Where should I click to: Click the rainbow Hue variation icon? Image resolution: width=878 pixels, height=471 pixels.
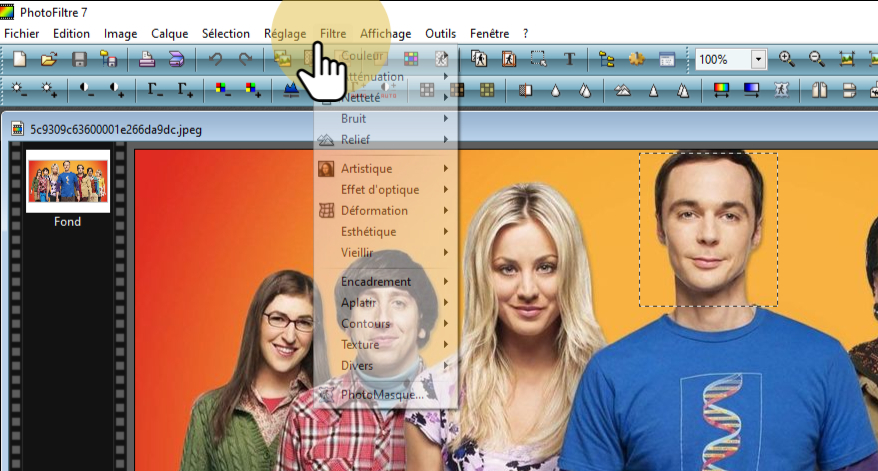[x=721, y=90]
